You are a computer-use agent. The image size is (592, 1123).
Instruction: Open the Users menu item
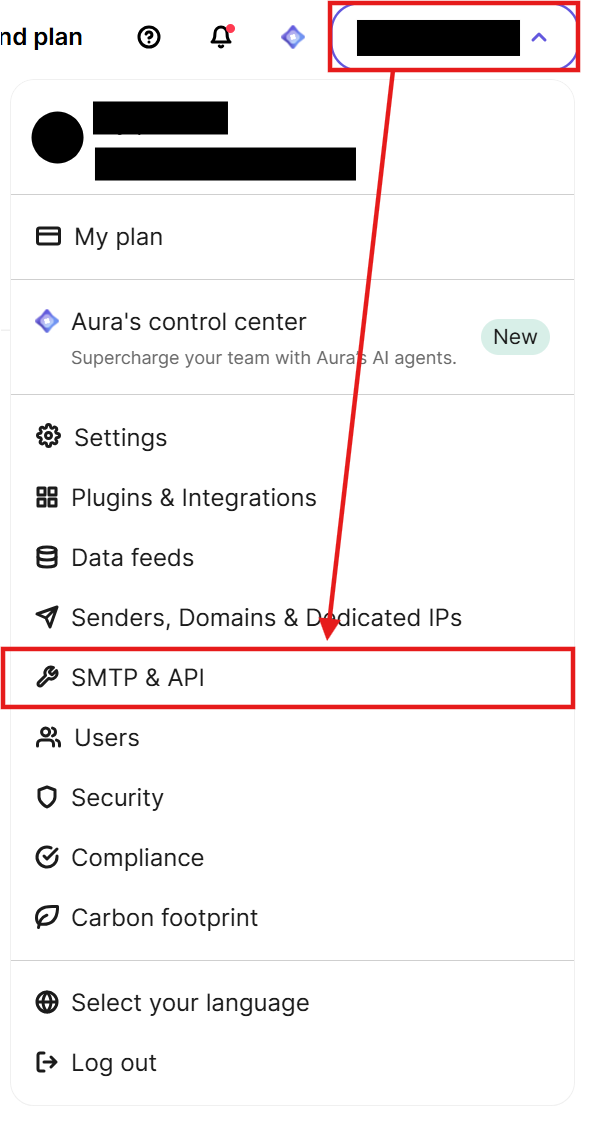coord(292,738)
